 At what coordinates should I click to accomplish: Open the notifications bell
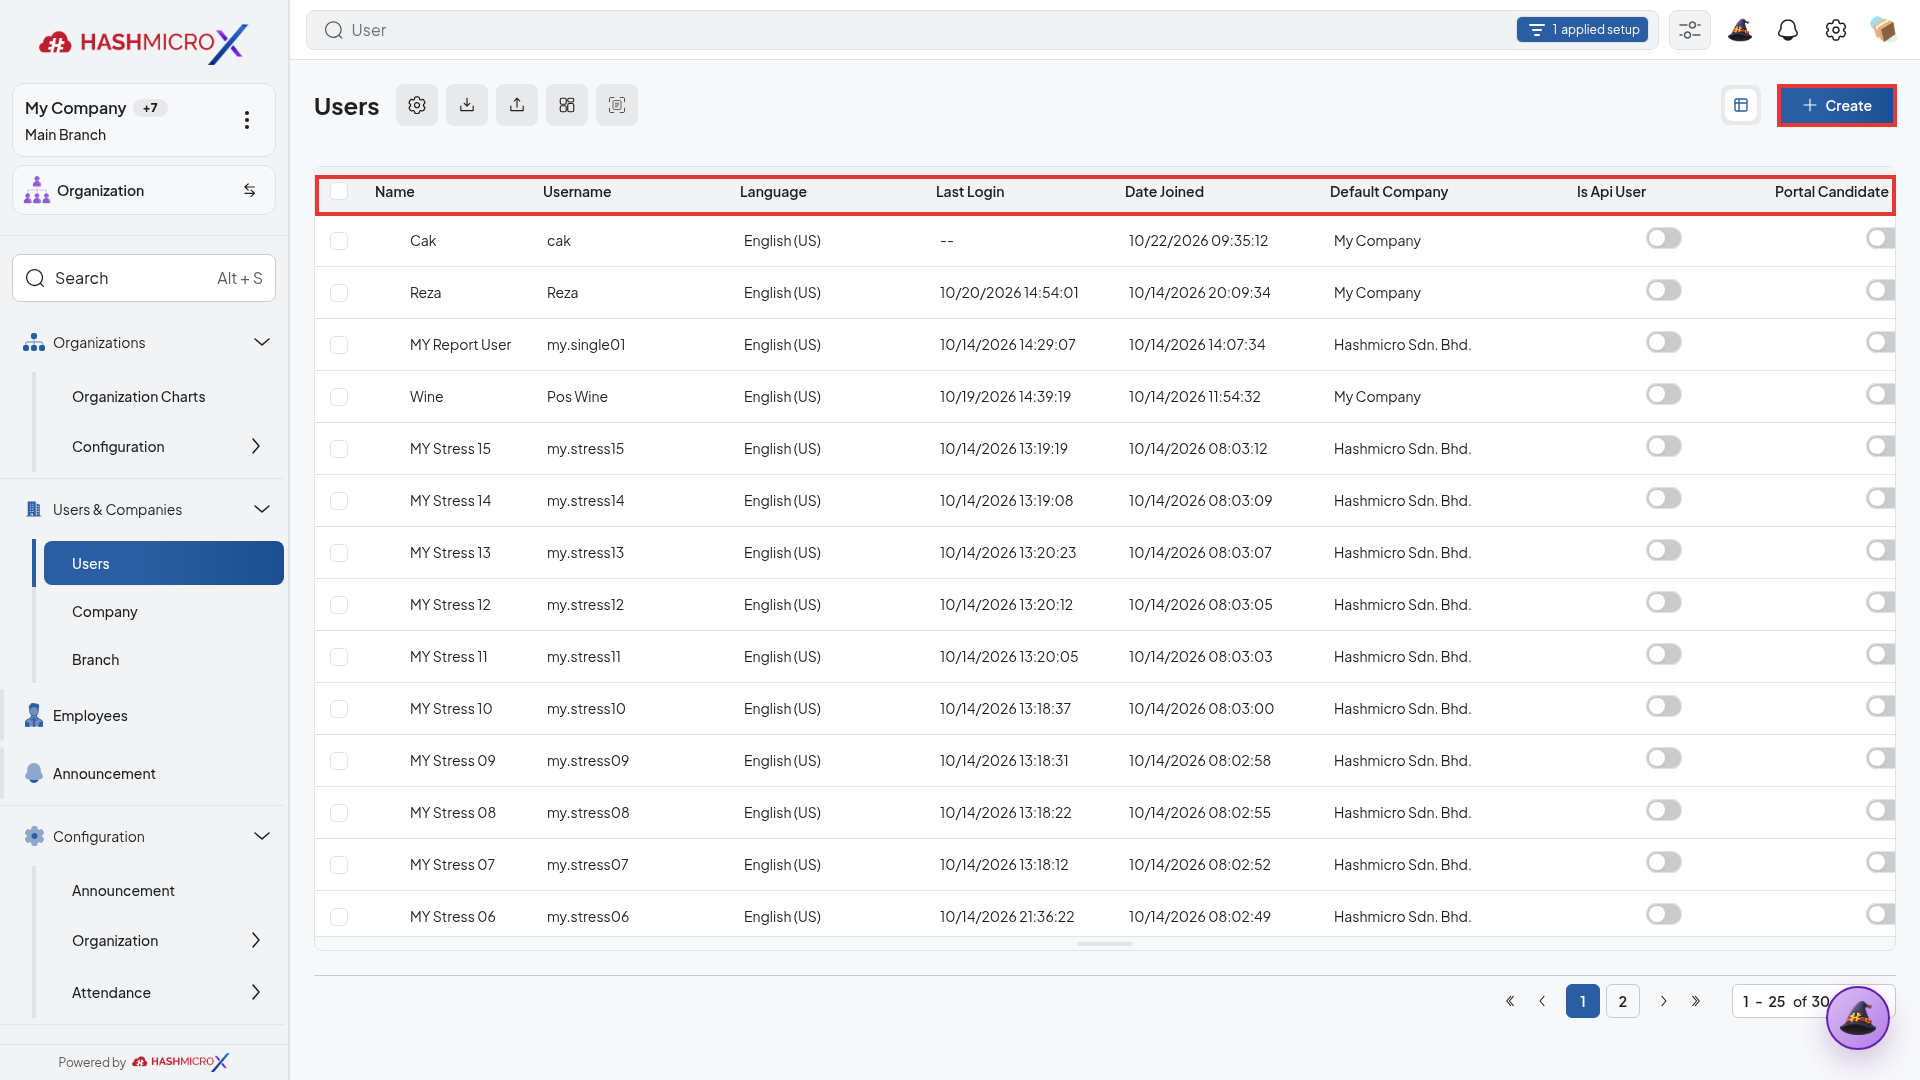click(1788, 30)
